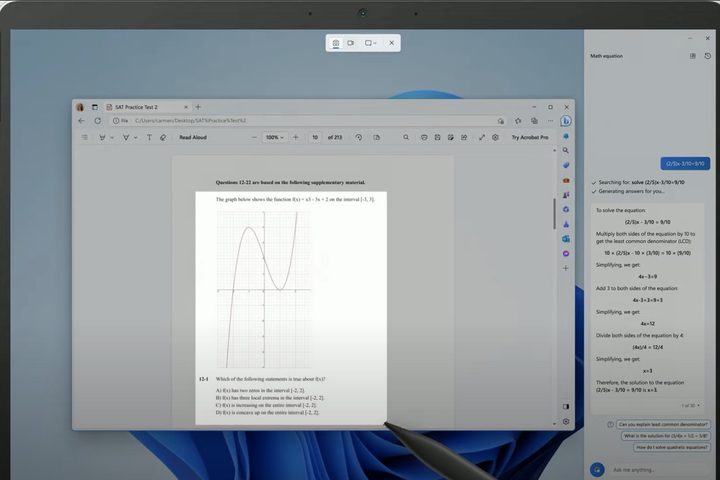Zoom out the PDF page
720x480 pixels.
[254, 137]
